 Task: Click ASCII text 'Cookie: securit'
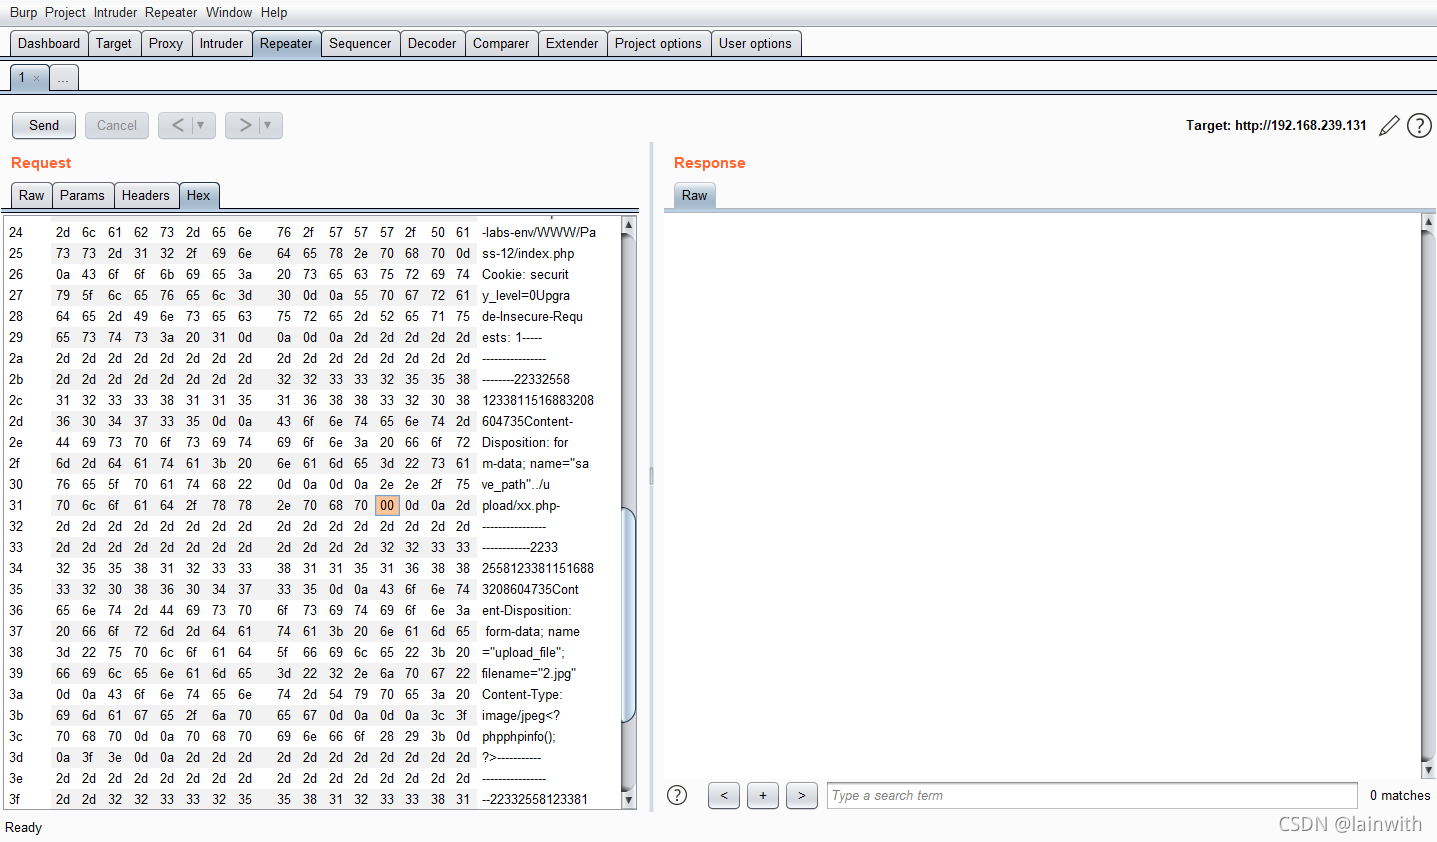[x=525, y=274]
